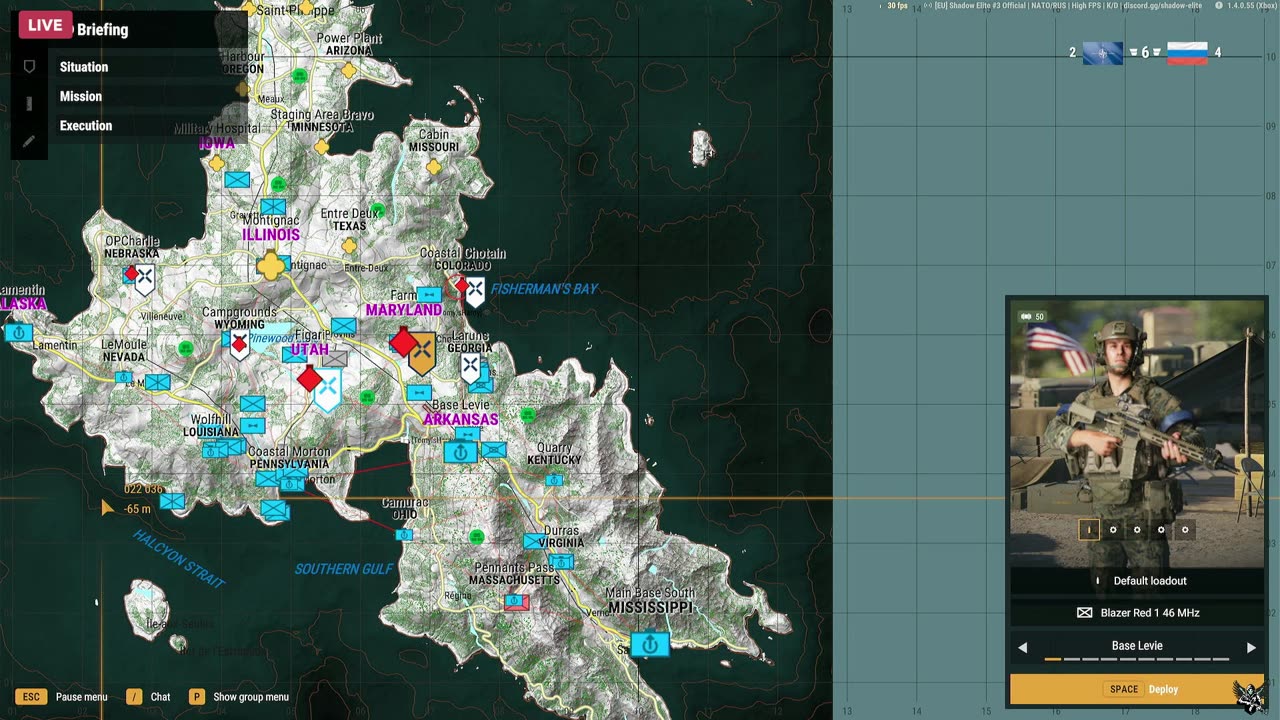Image resolution: width=1280 pixels, height=720 pixels.
Task: Choose the first loadout slot
Action: pos(1089,530)
